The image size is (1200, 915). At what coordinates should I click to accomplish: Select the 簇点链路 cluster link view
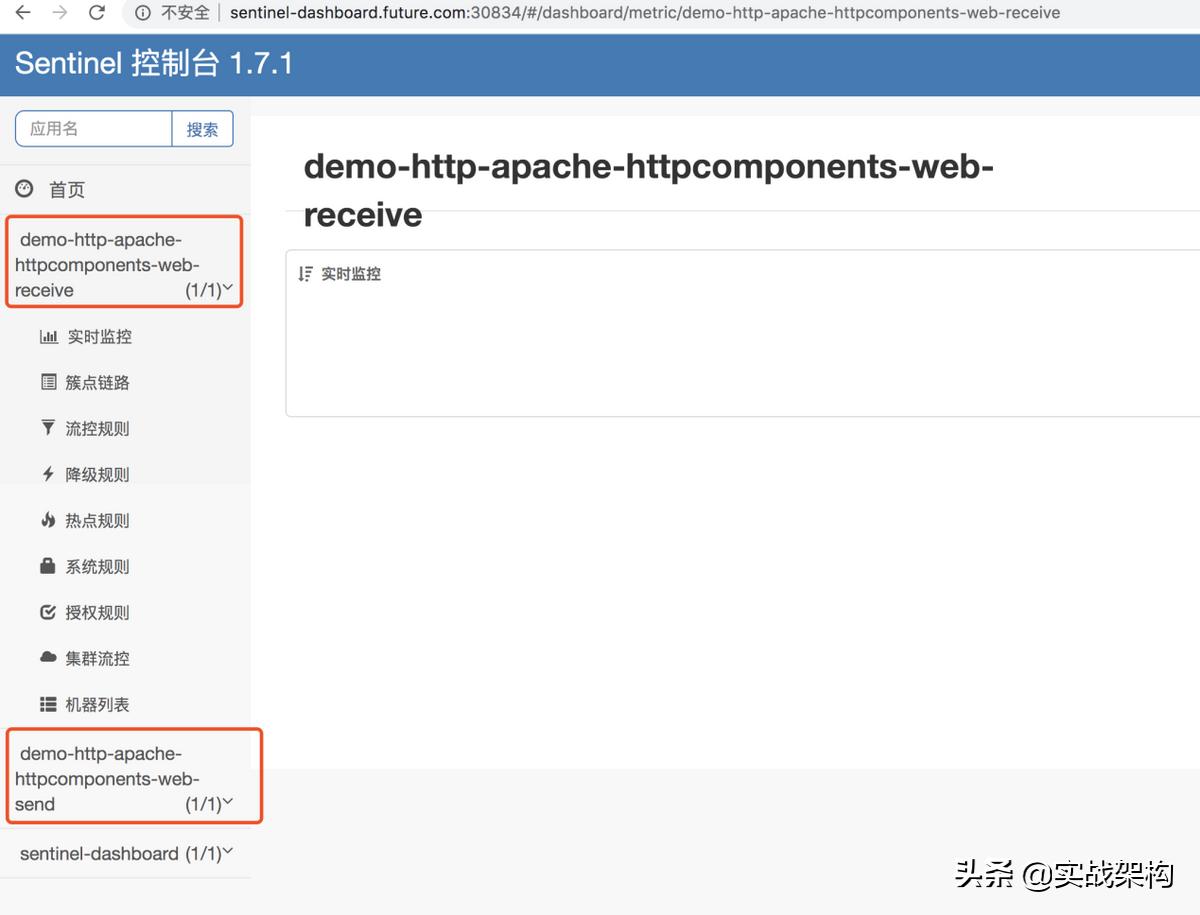click(x=95, y=382)
